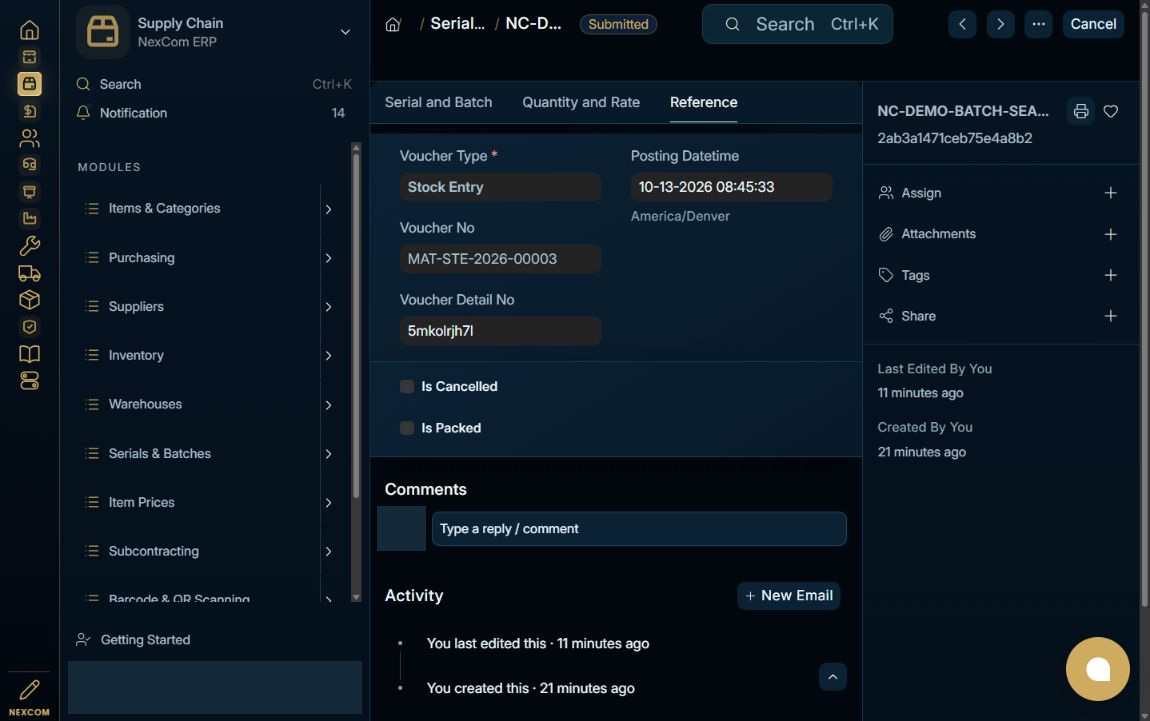
Task: Open the three-dots more menu
Action: (x=1038, y=24)
